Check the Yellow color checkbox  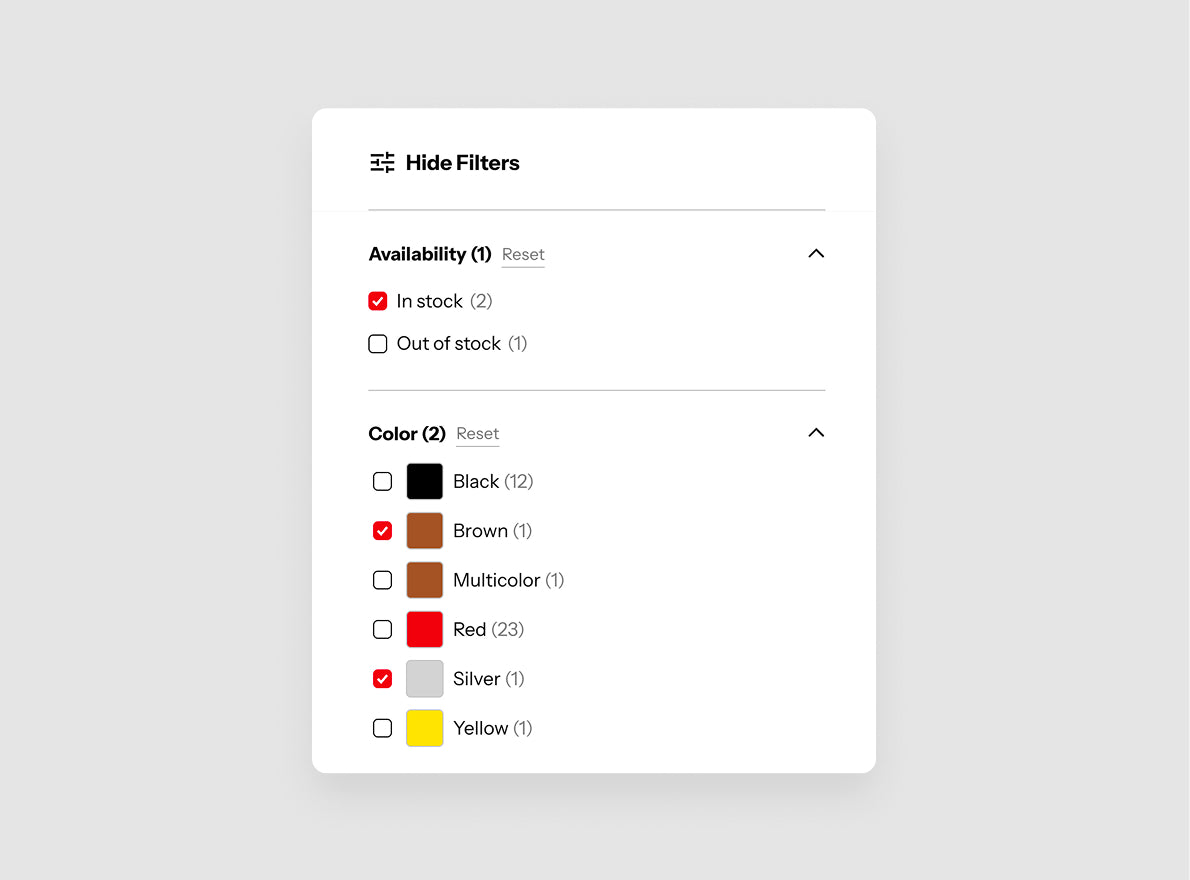(382, 728)
